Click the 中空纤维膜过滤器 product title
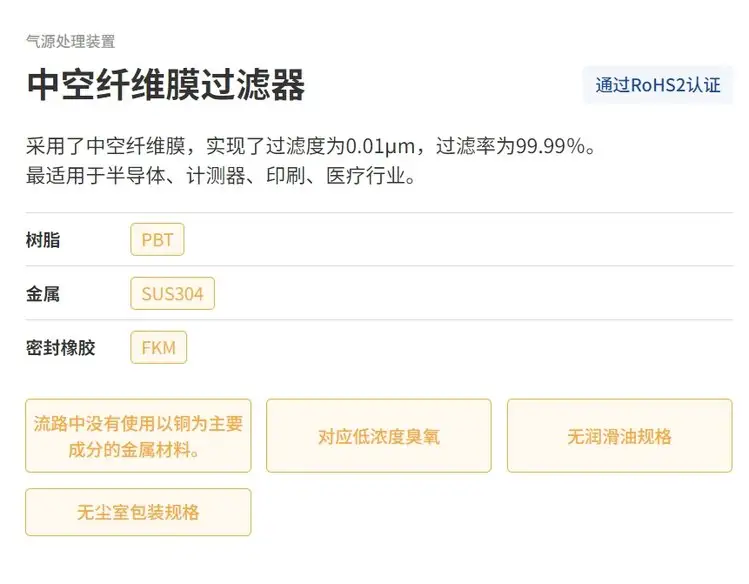Viewport: 749px width, 584px height. point(165,86)
